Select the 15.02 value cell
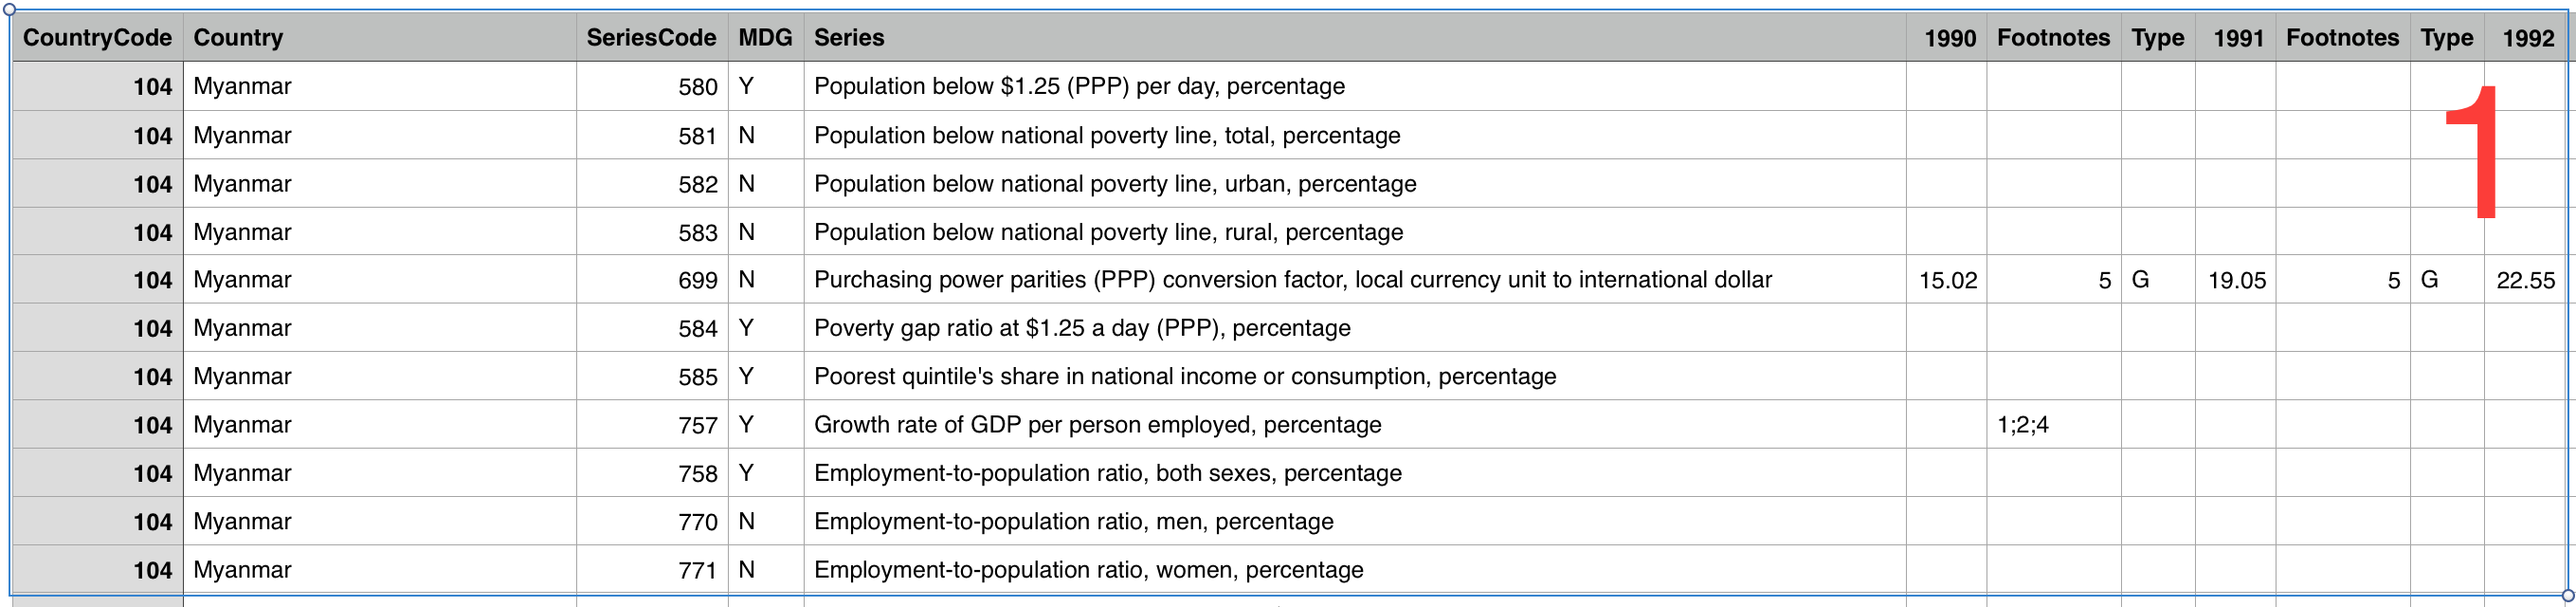This screenshot has width=2576, height=607. (1948, 281)
